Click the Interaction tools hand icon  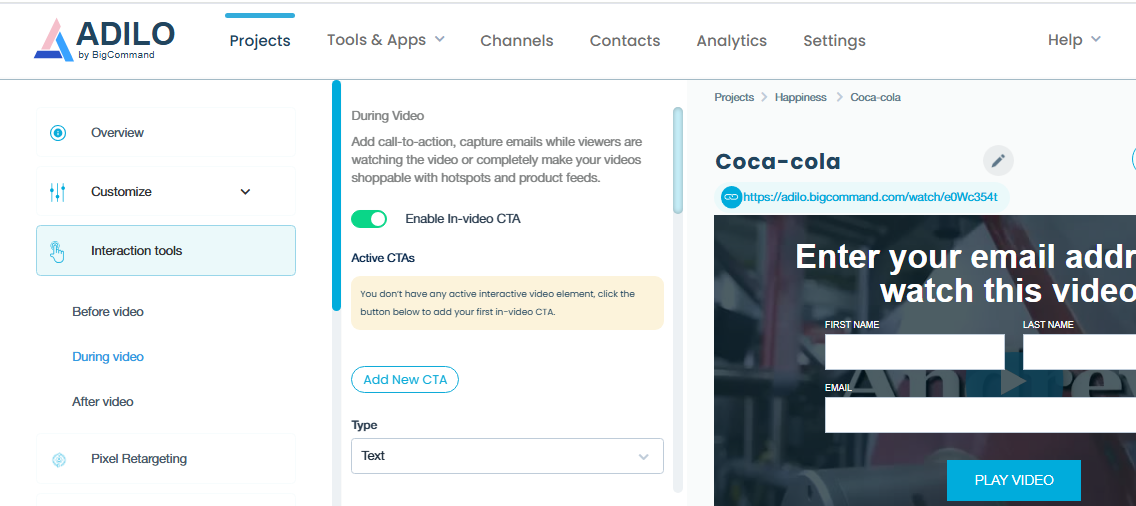(x=57, y=252)
